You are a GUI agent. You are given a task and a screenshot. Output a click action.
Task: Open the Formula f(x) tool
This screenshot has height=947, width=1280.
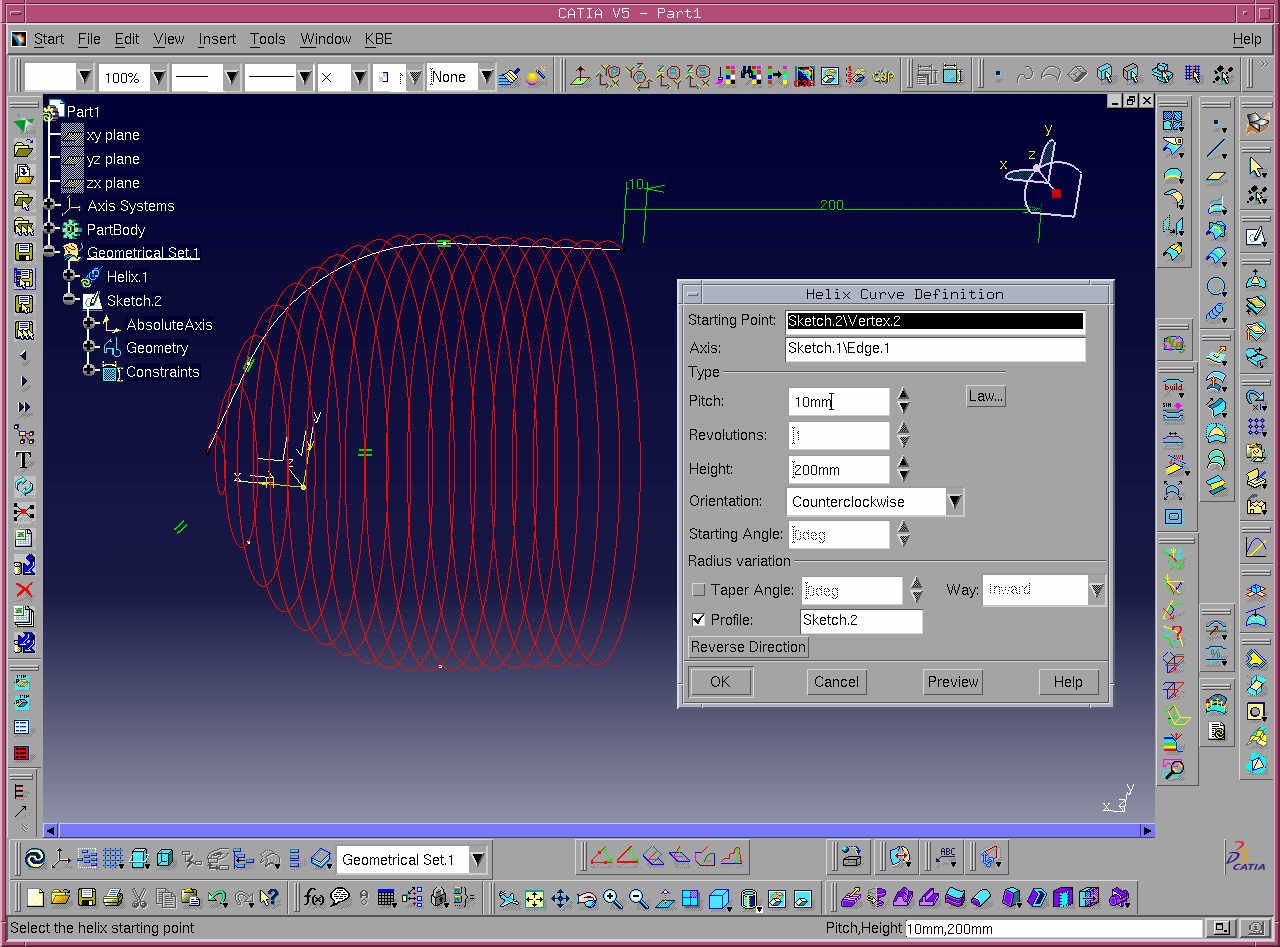click(314, 897)
